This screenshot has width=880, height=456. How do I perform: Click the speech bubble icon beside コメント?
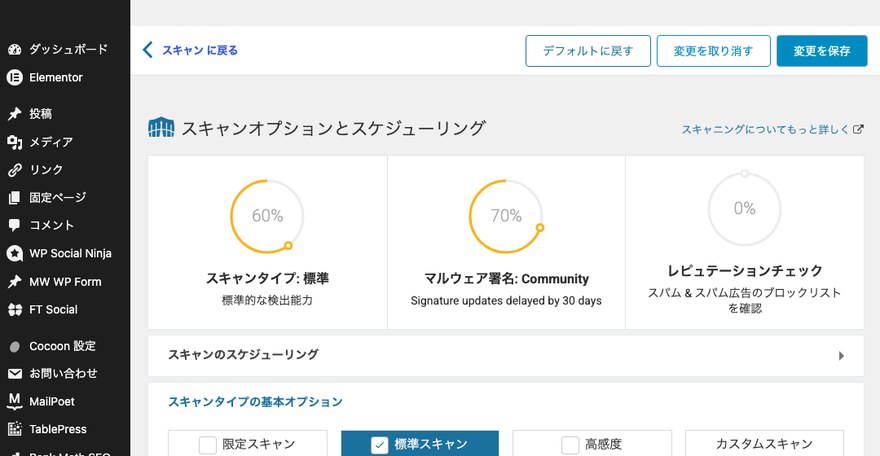pos(15,225)
